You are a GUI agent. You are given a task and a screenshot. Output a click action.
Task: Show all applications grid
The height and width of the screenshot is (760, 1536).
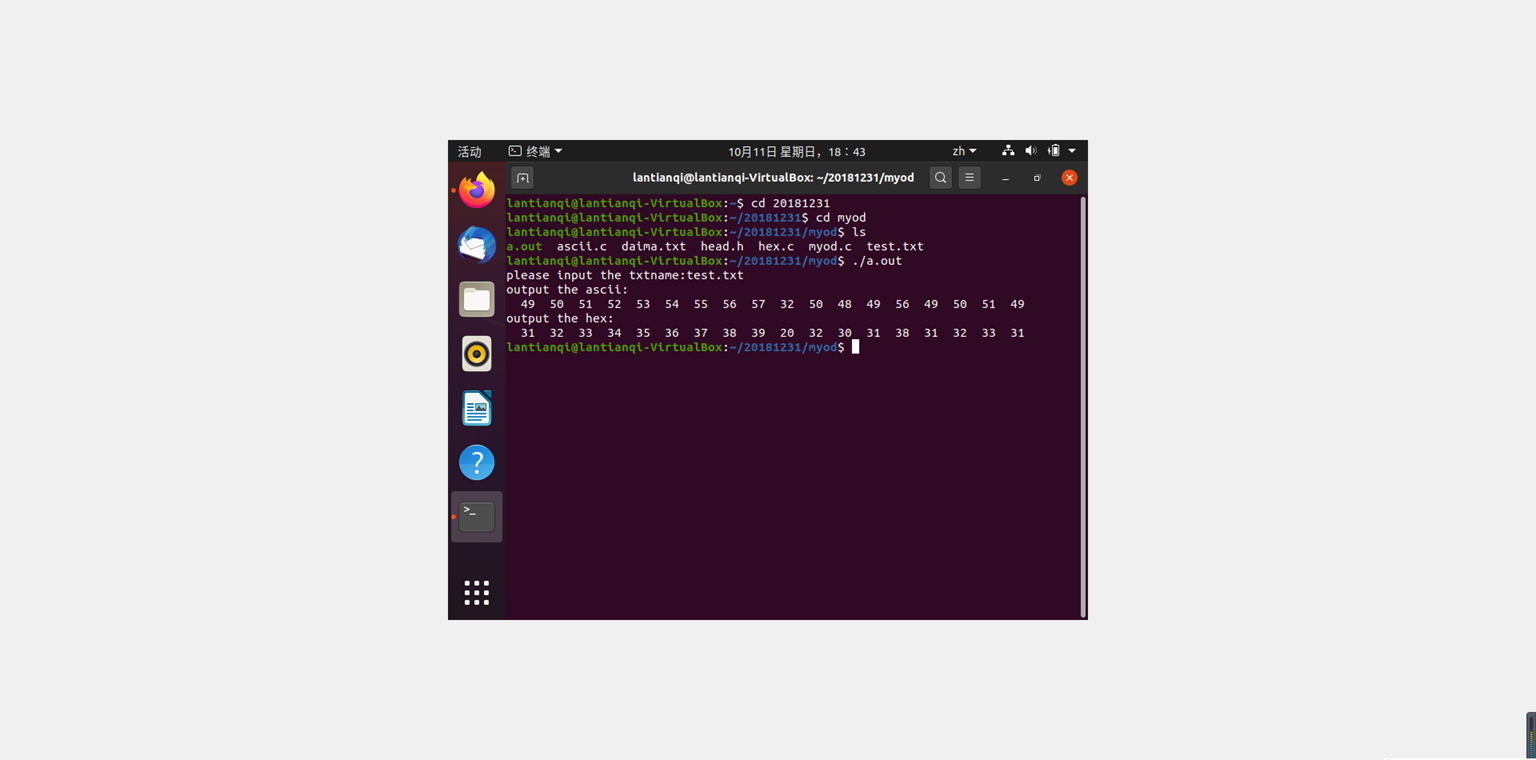(477, 593)
